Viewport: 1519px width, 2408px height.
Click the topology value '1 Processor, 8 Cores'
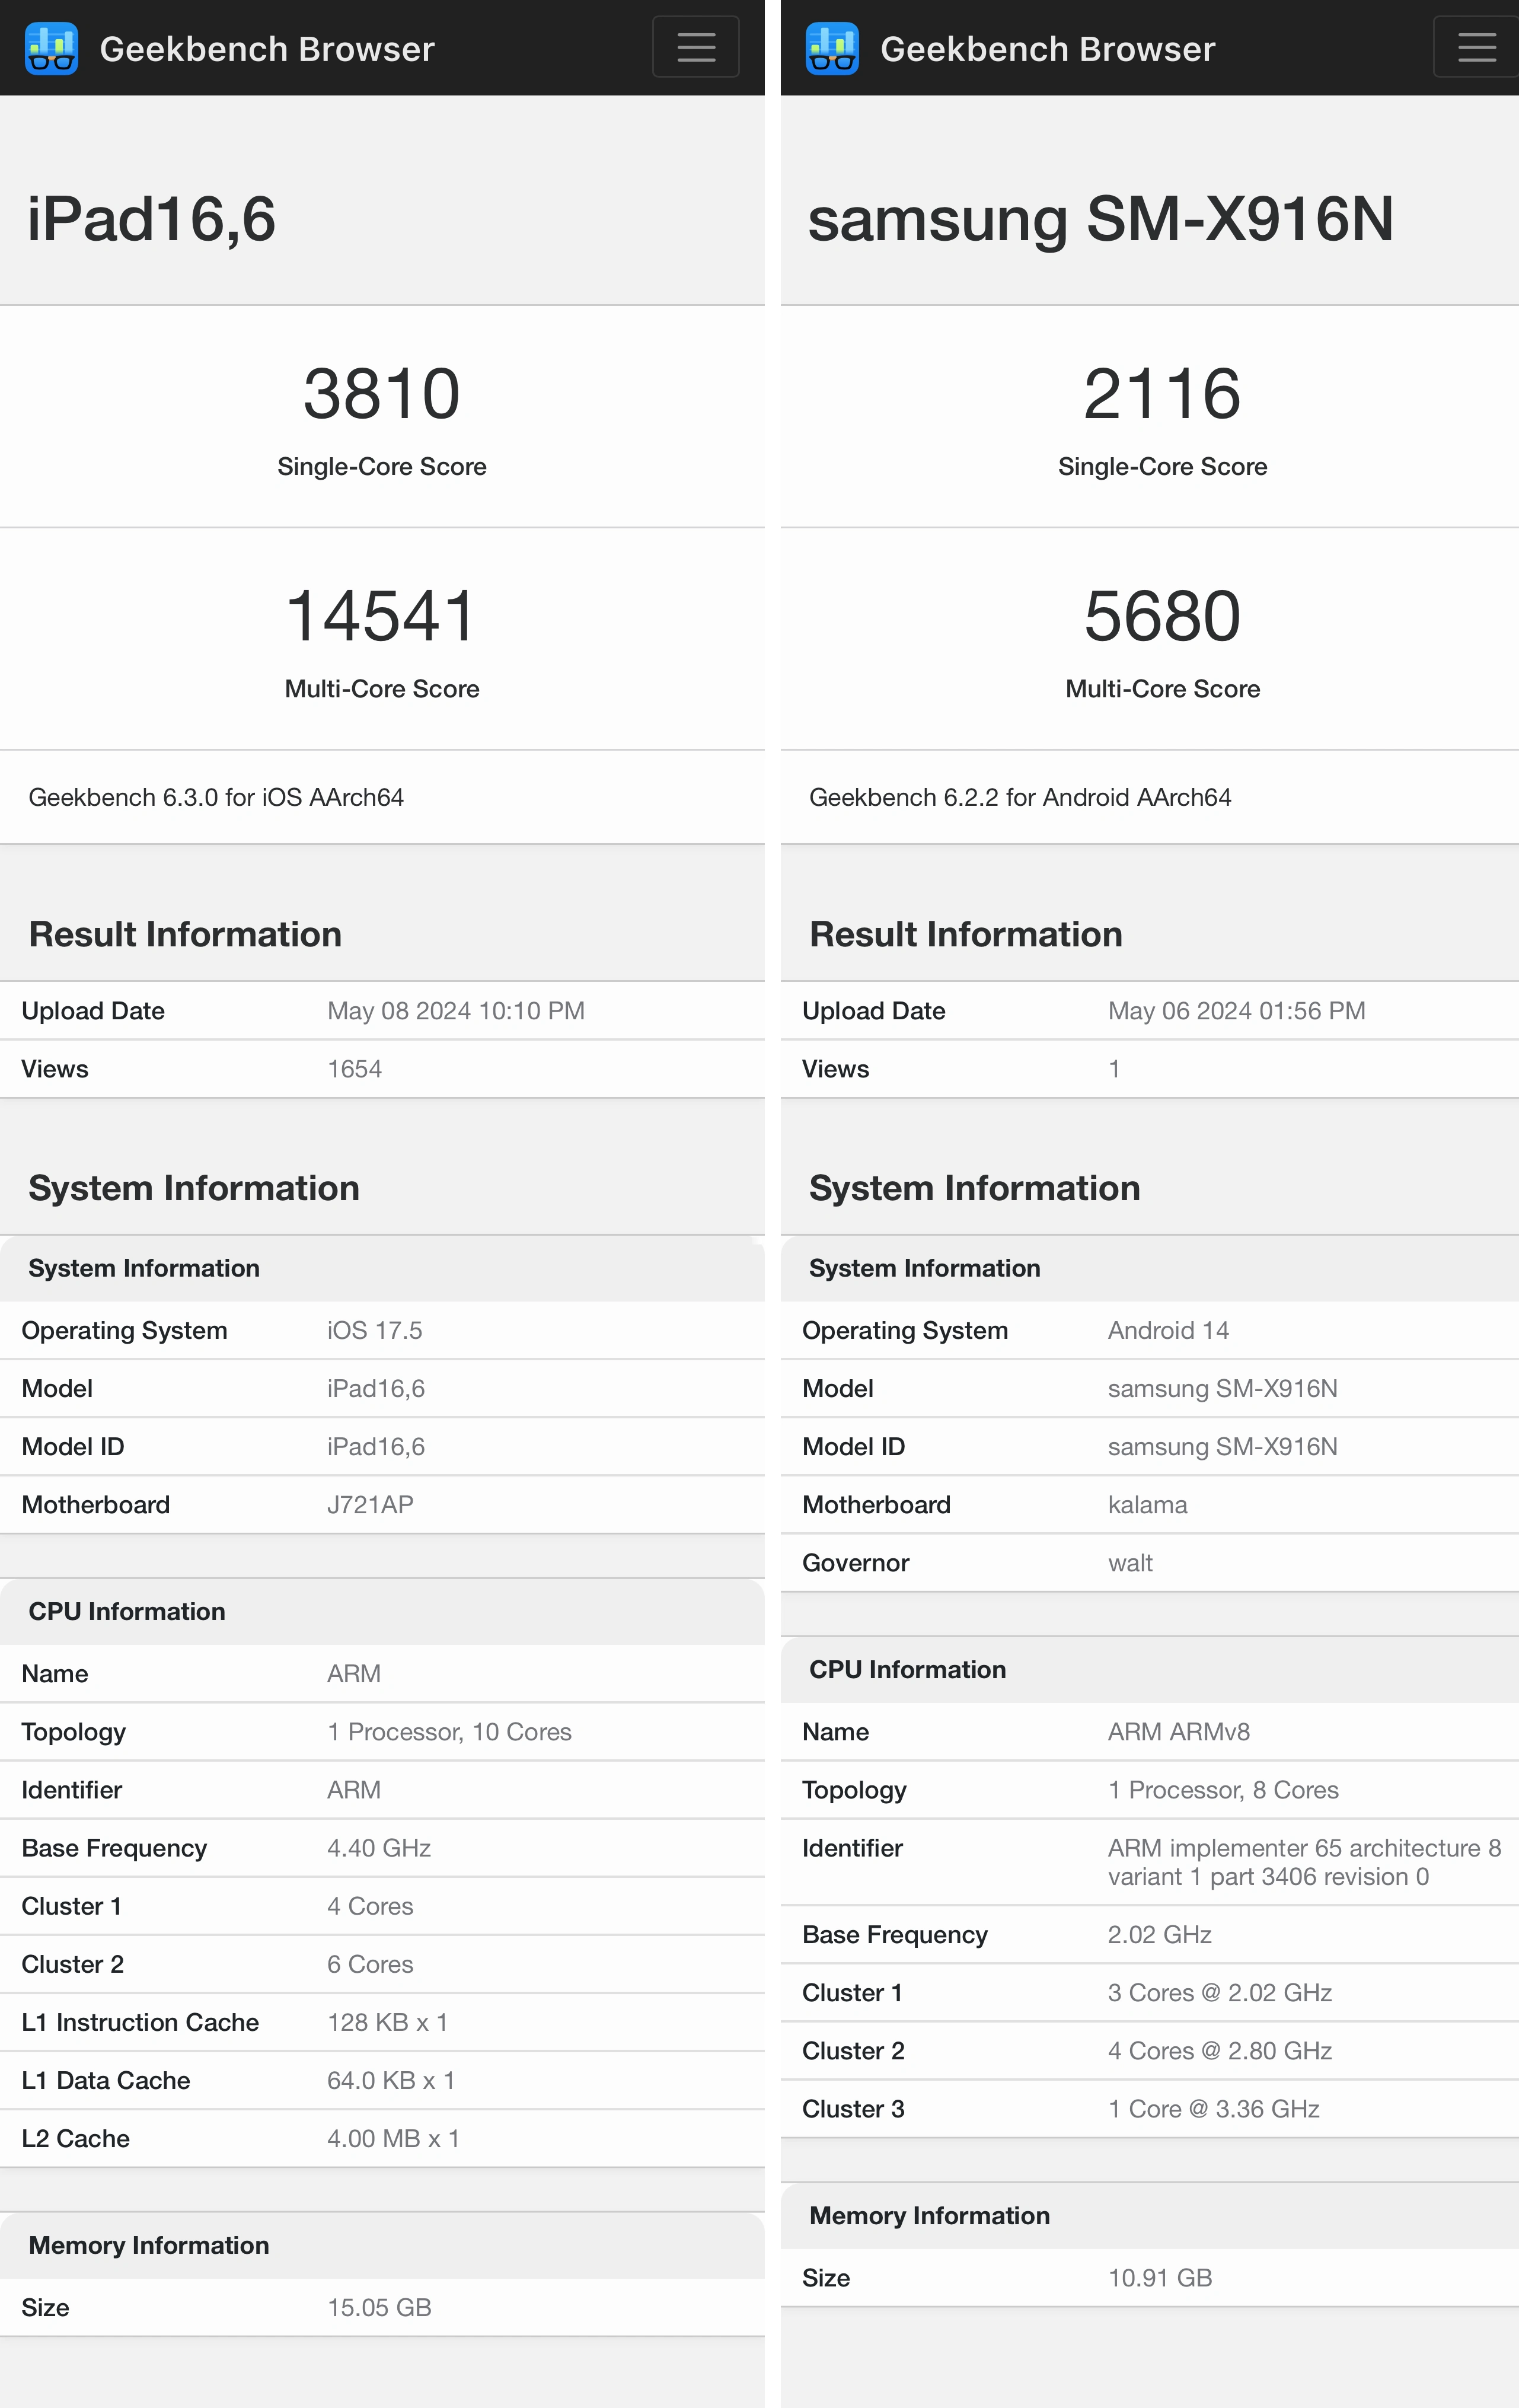tap(1223, 1790)
